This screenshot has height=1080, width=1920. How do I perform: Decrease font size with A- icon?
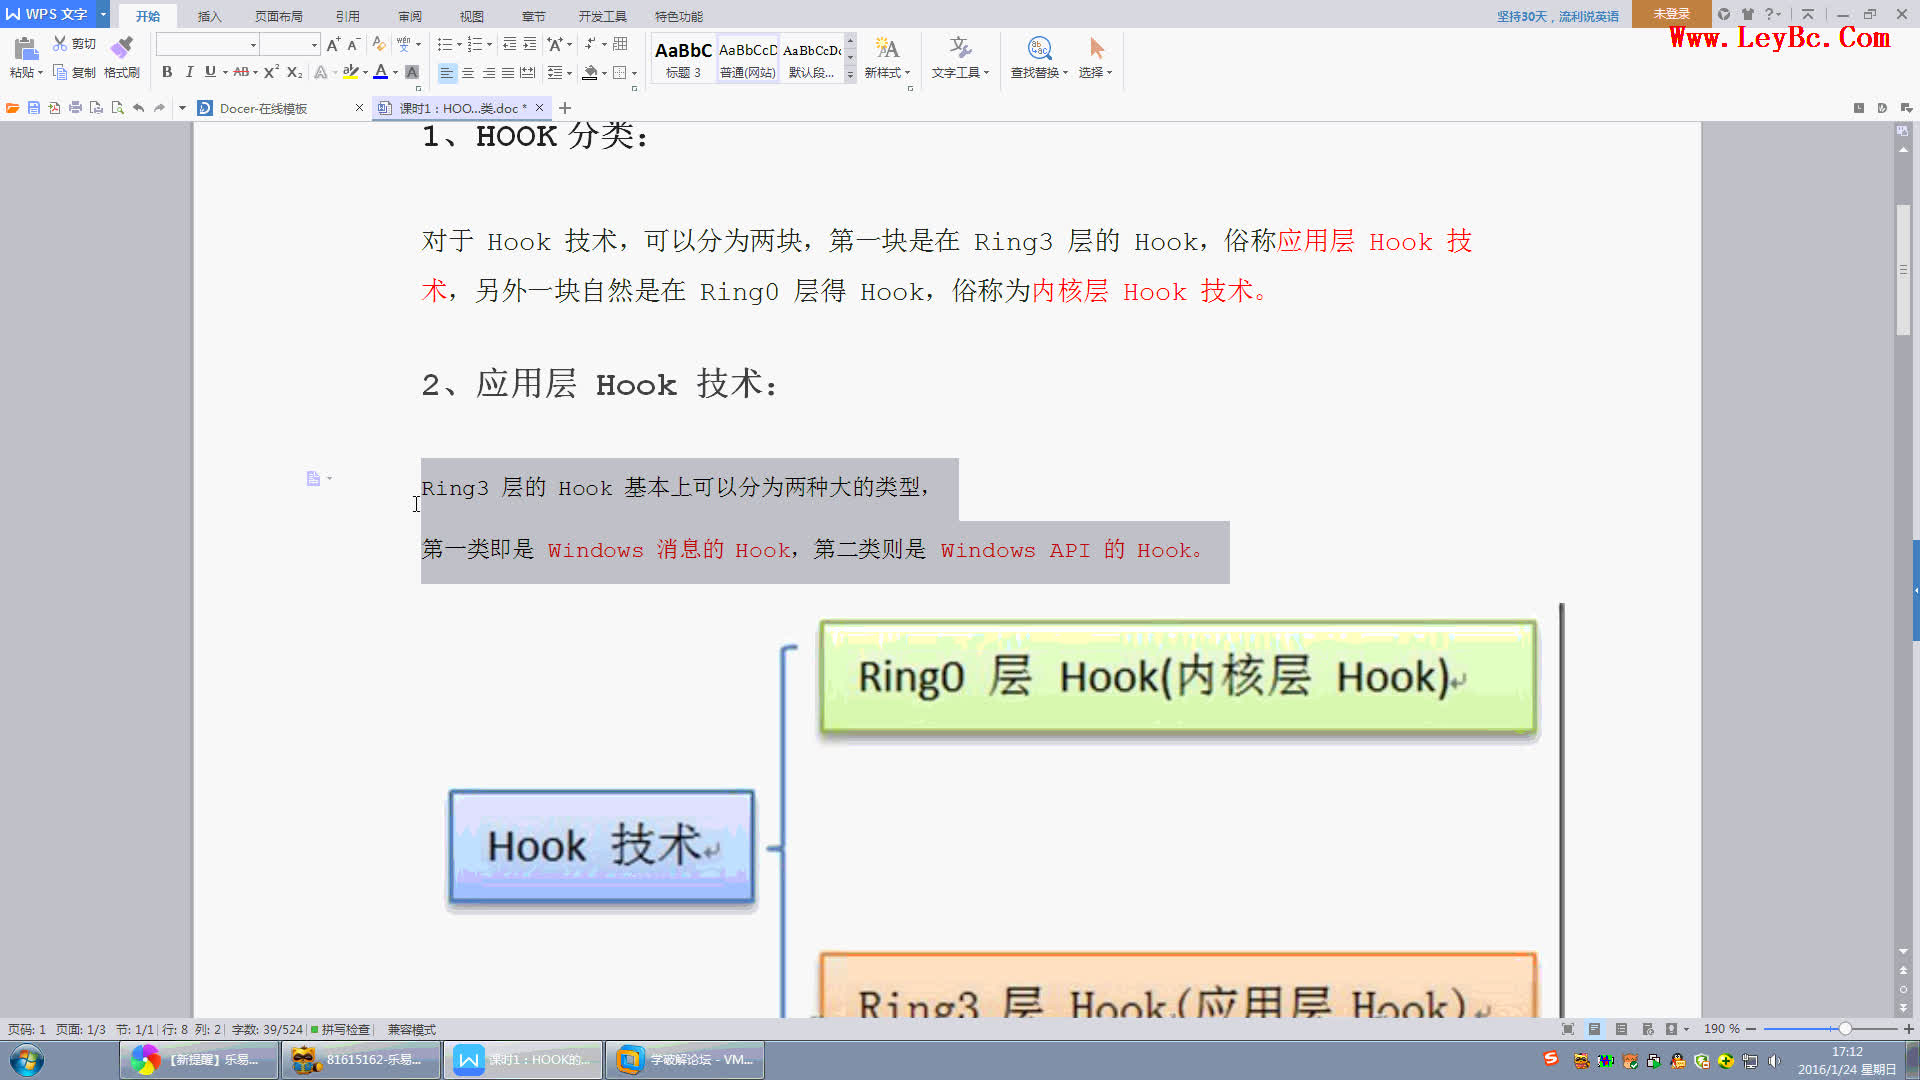pos(353,44)
